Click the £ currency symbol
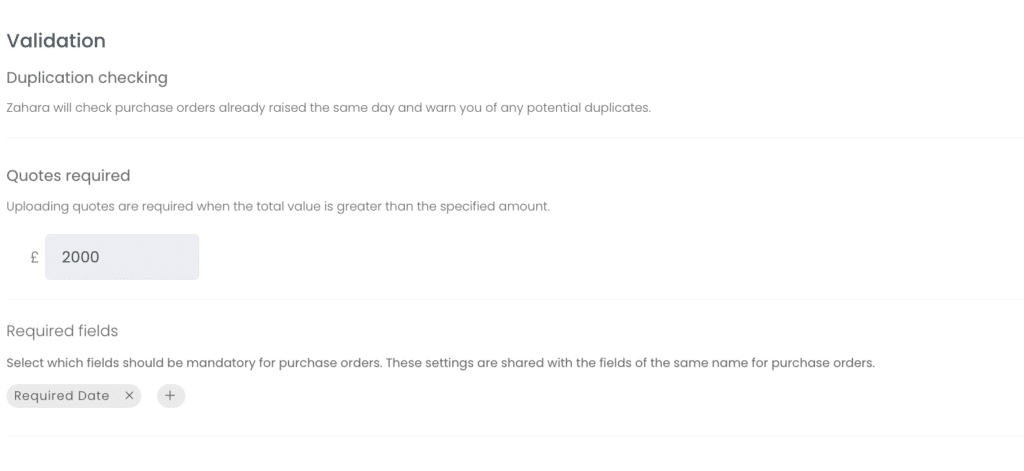1024x471 pixels. click(35, 257)
